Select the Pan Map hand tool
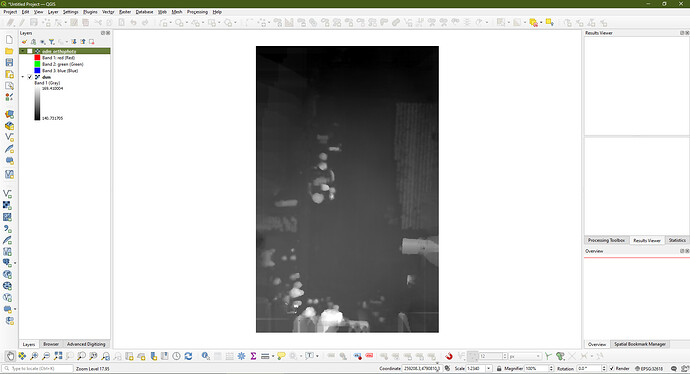Viewport: 690px width, 374px height. pyautogui.click(x=10, y=356)
